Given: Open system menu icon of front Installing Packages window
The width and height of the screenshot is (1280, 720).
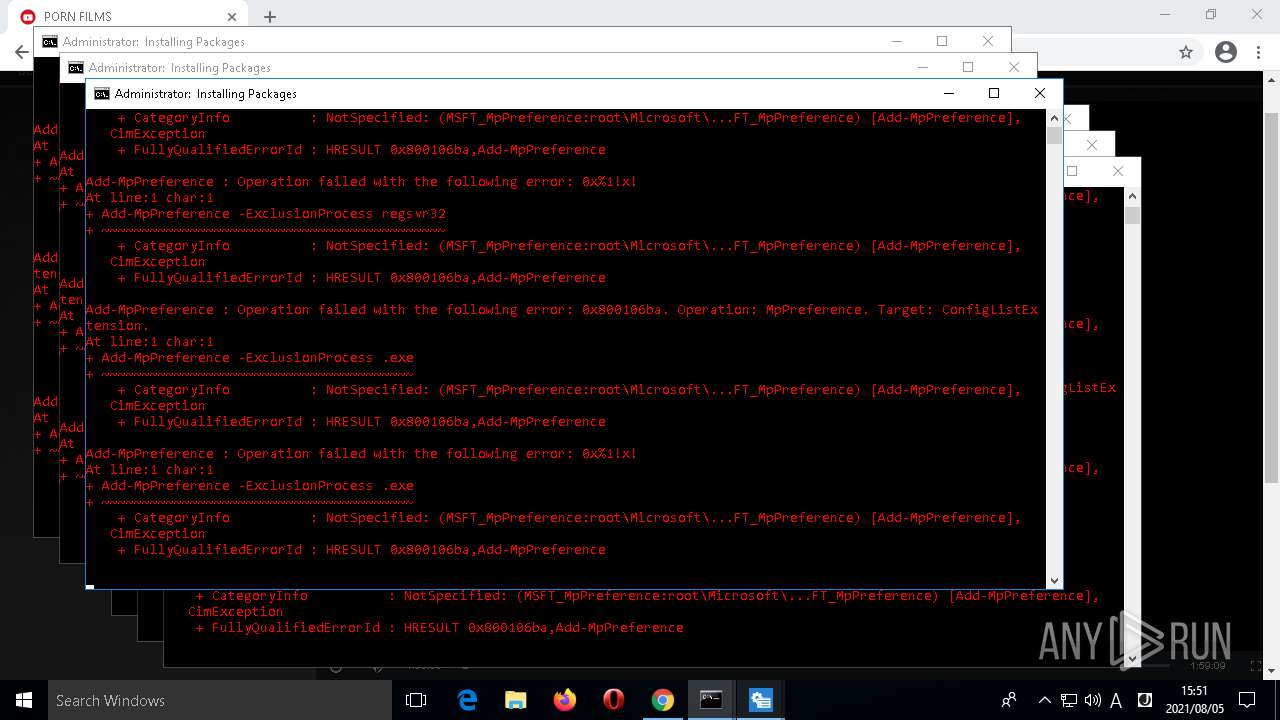Looking at the screenshot, I should (x=102, y=93).
